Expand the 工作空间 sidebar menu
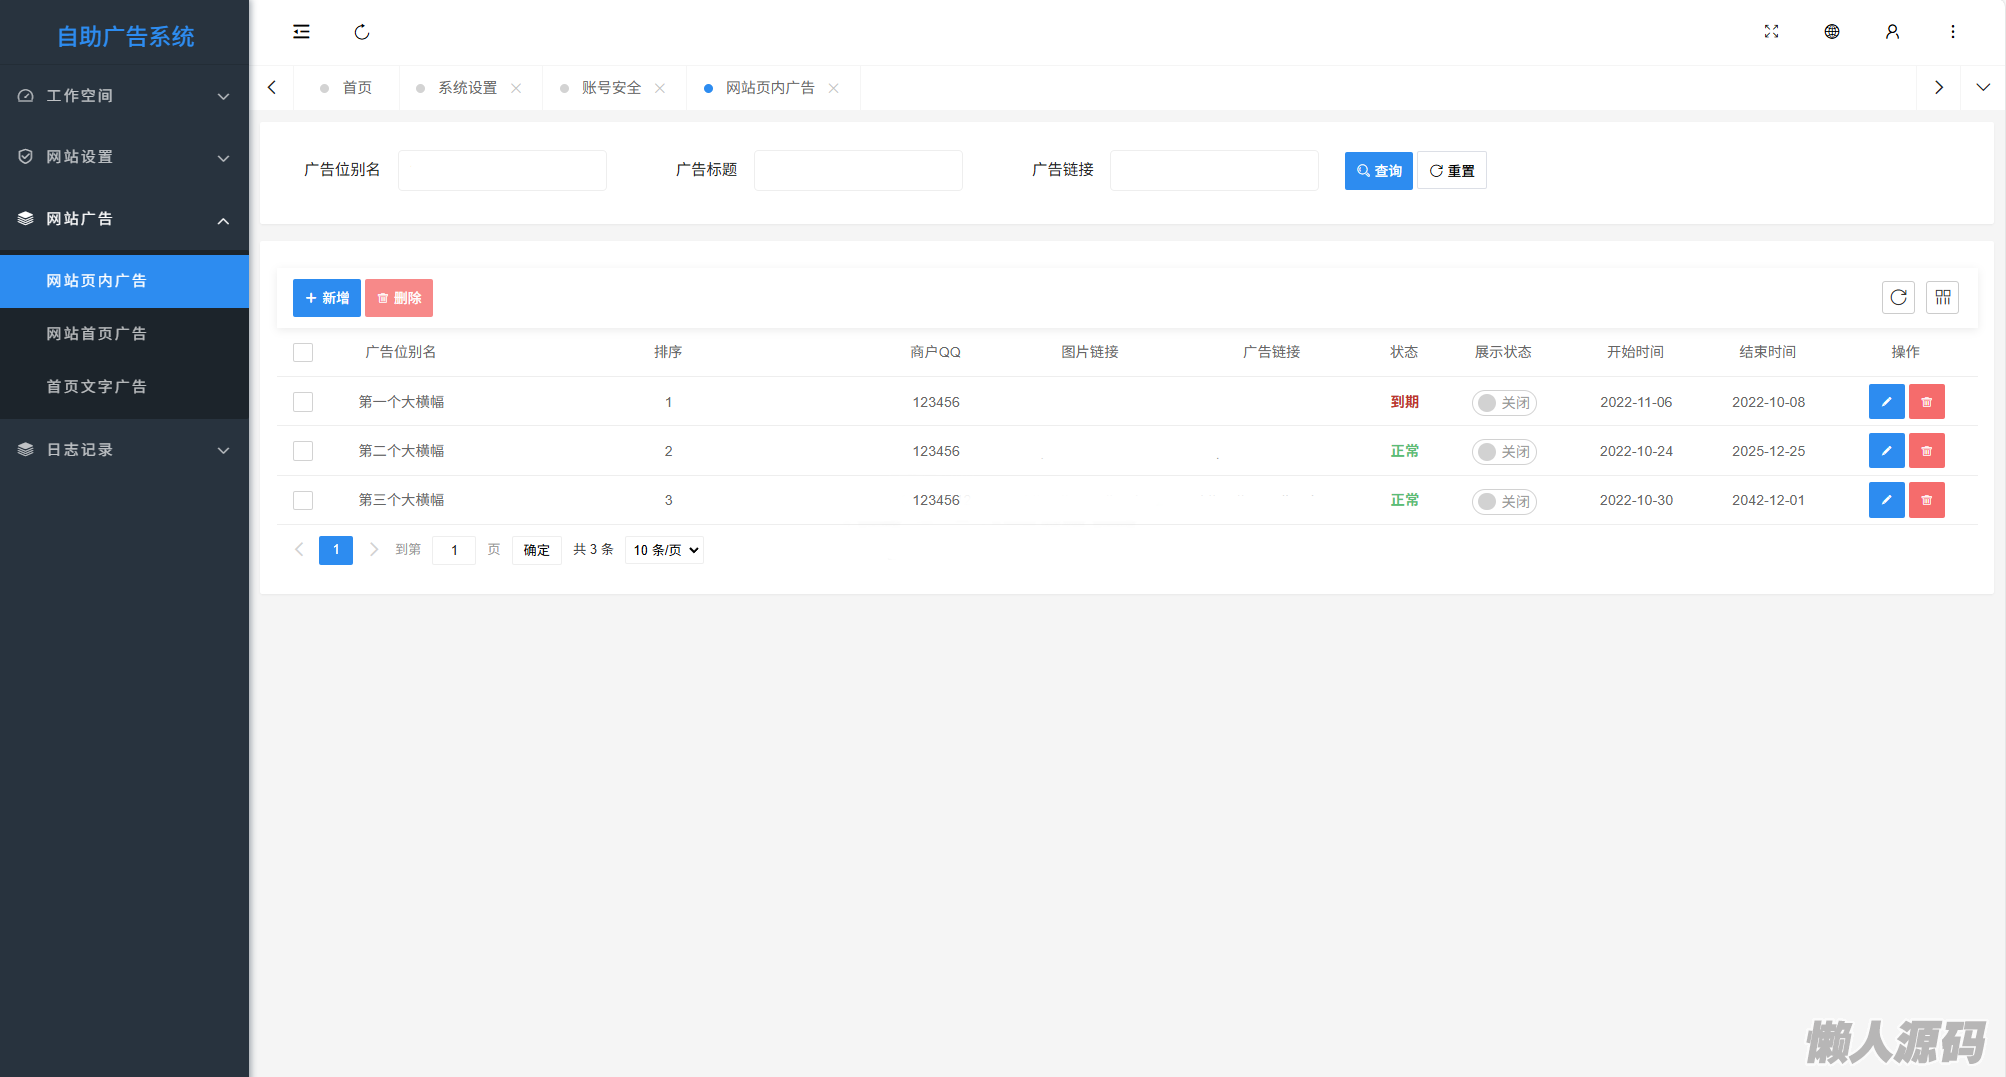2006x1077 pixels. [124, 96]
